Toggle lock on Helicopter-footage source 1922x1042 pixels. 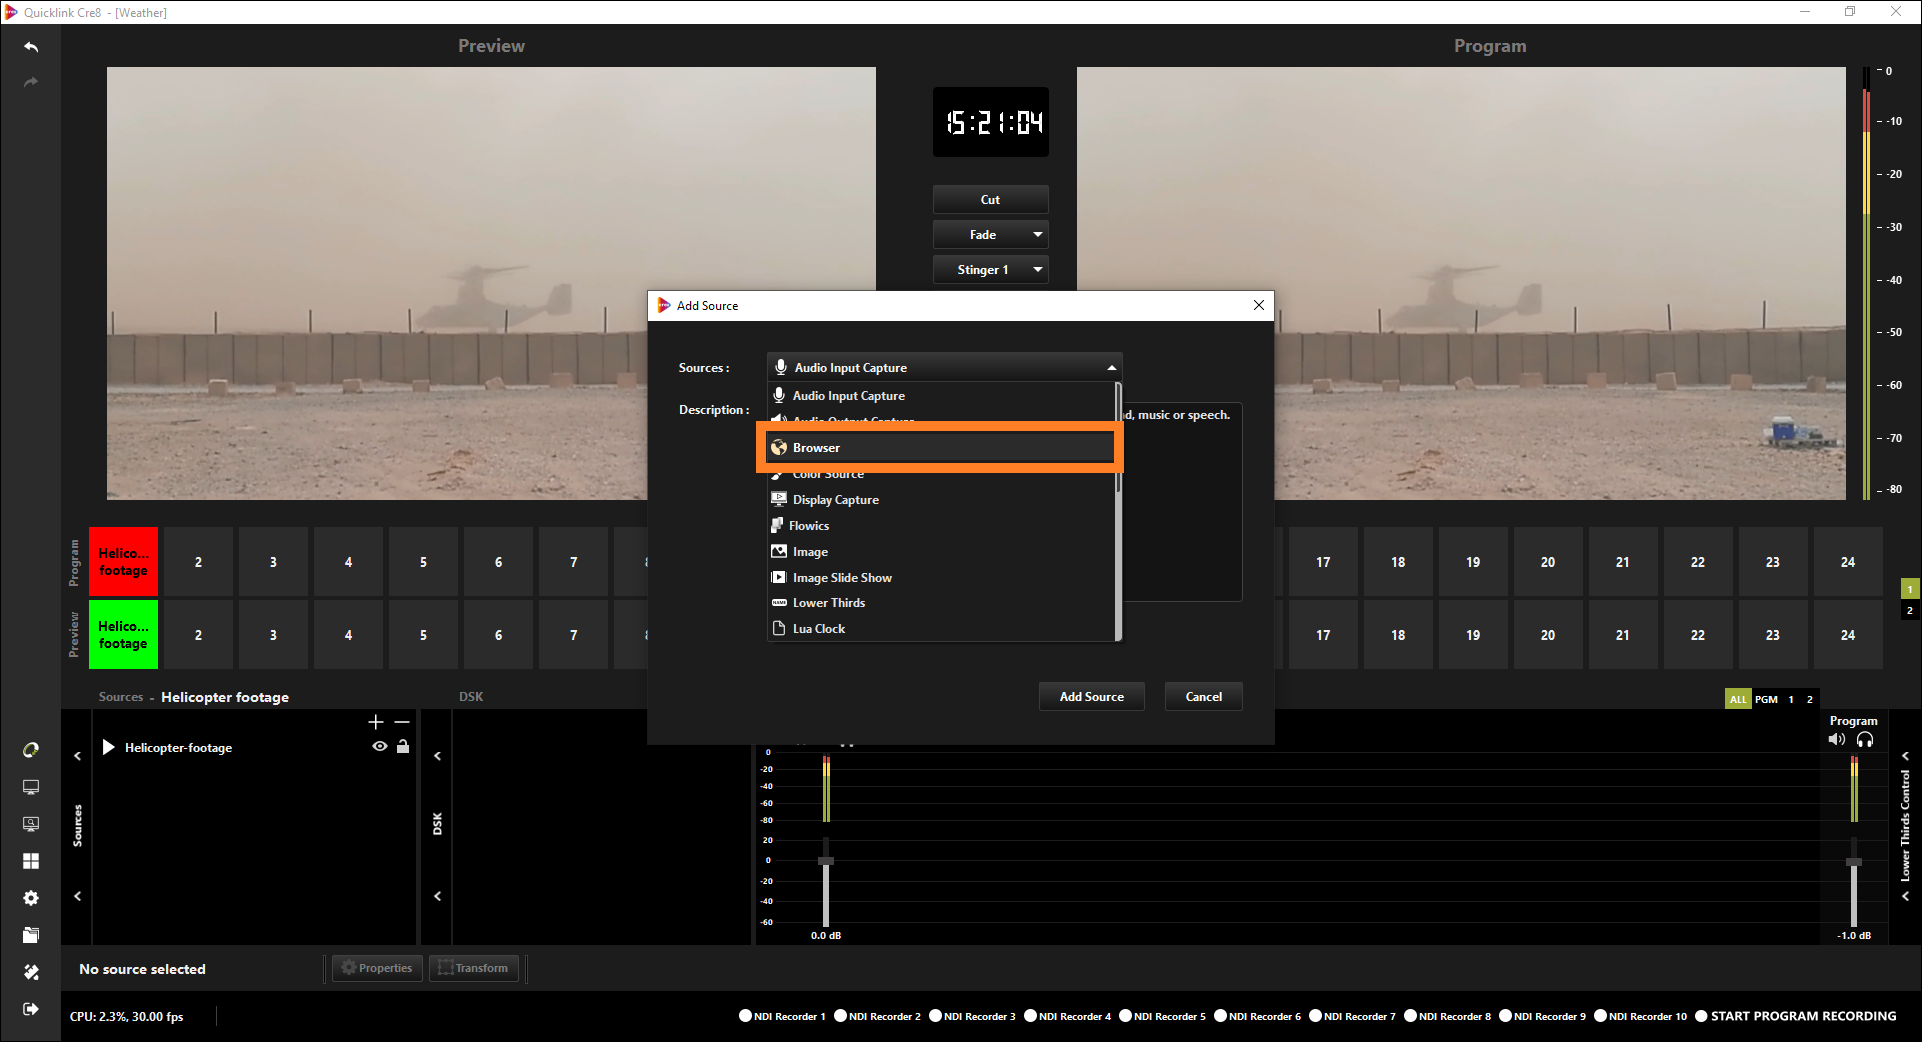403,747
